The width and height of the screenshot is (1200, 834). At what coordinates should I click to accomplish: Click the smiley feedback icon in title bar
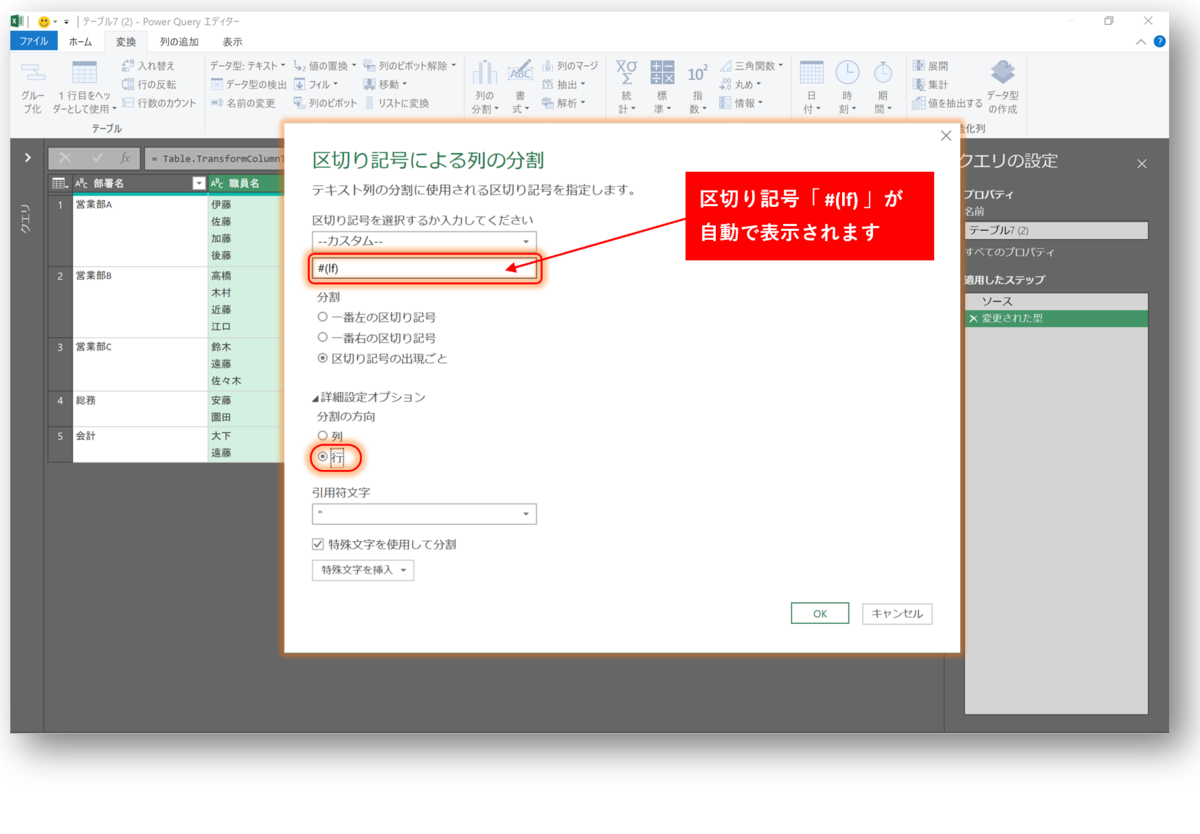[44, 21]
